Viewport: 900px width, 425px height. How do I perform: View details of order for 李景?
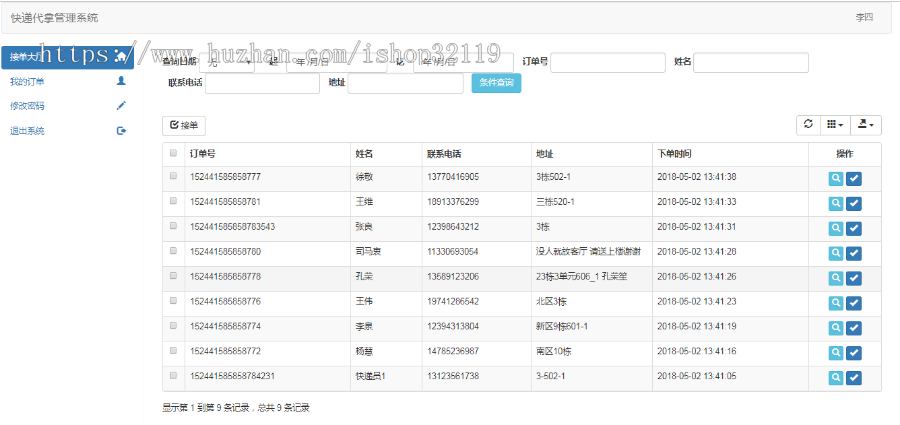[836, 328]
